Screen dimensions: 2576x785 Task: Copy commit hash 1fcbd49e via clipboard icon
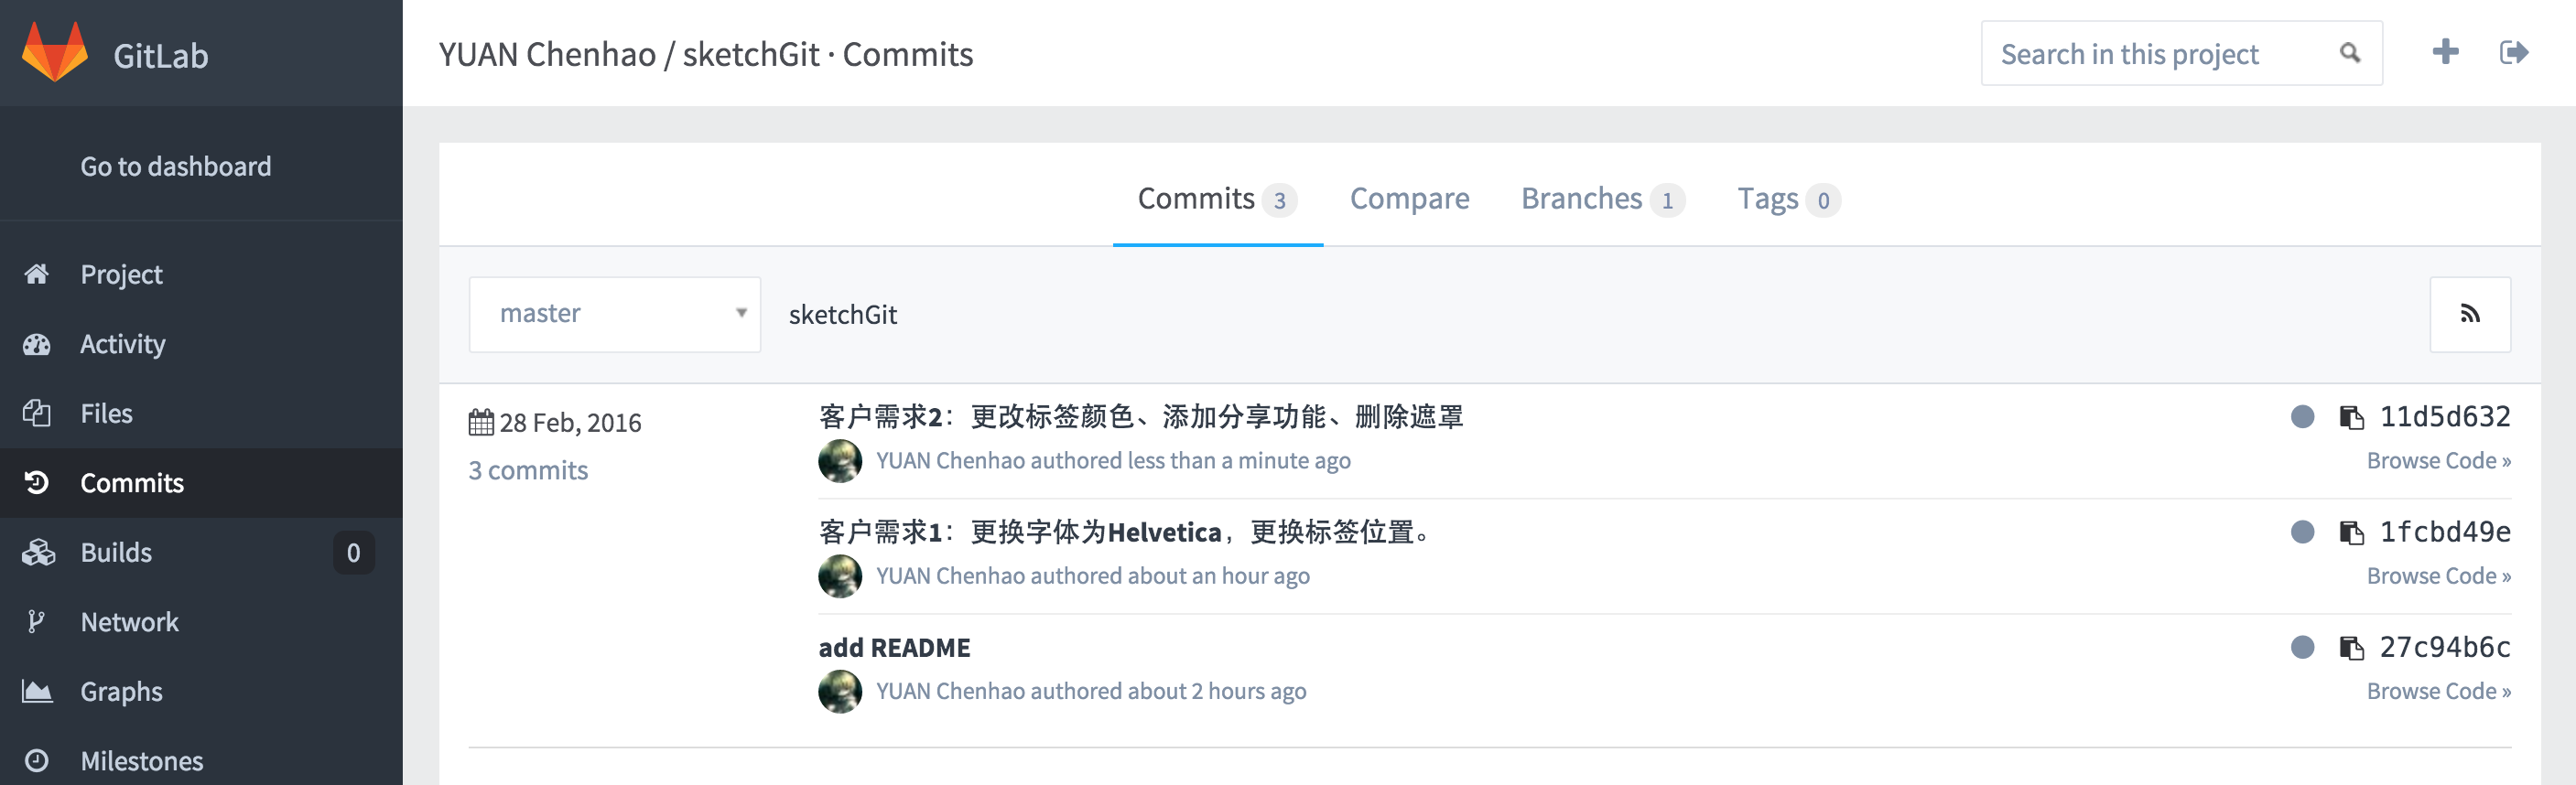click(2352, 532)
